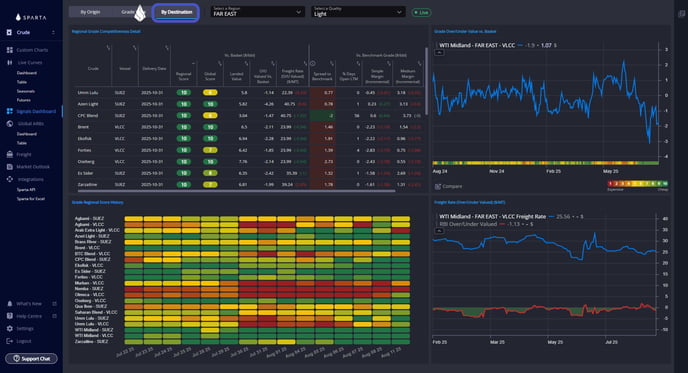The height and width of the screenshot is (373, 688).
Task: Open Global Arbs Table menu item
Action: [x=22, y=143]
